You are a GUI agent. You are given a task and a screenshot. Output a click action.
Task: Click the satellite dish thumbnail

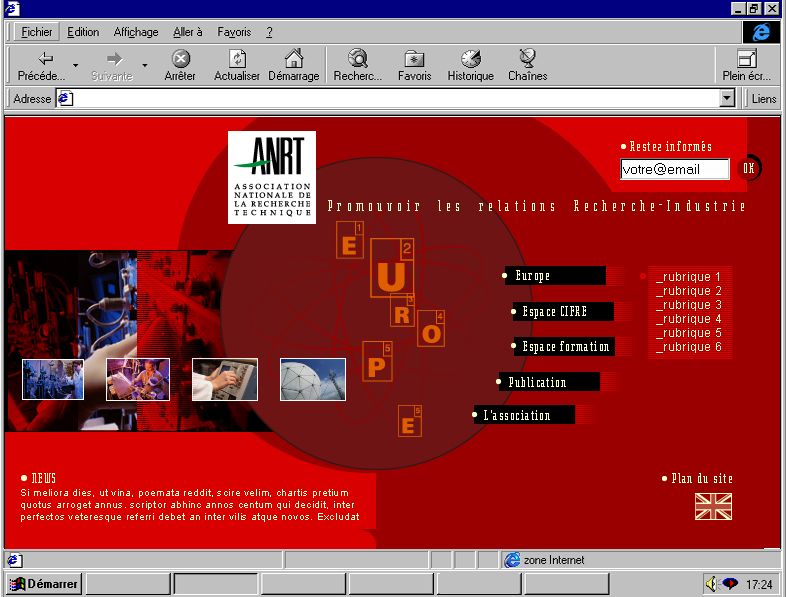[312, 380]
